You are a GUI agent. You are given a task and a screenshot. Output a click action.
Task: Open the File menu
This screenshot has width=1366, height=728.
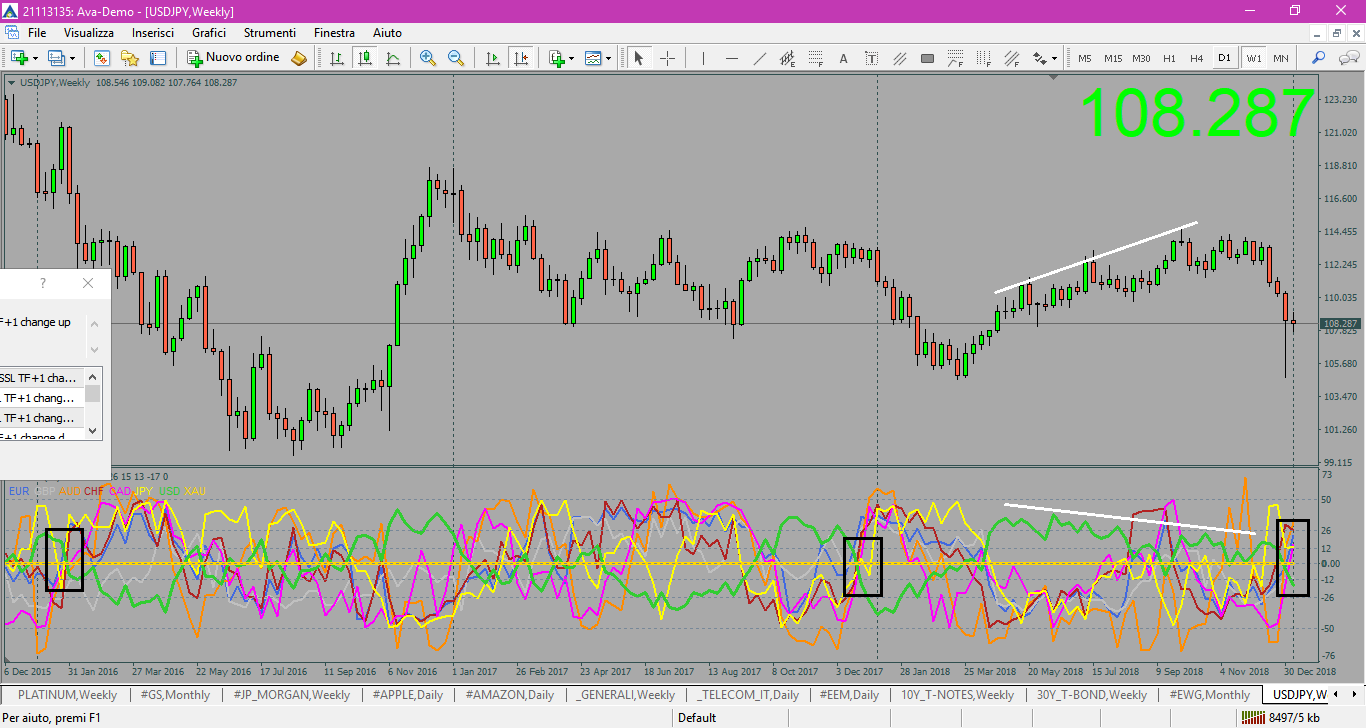pyautogui.click(x=37, y=33)
